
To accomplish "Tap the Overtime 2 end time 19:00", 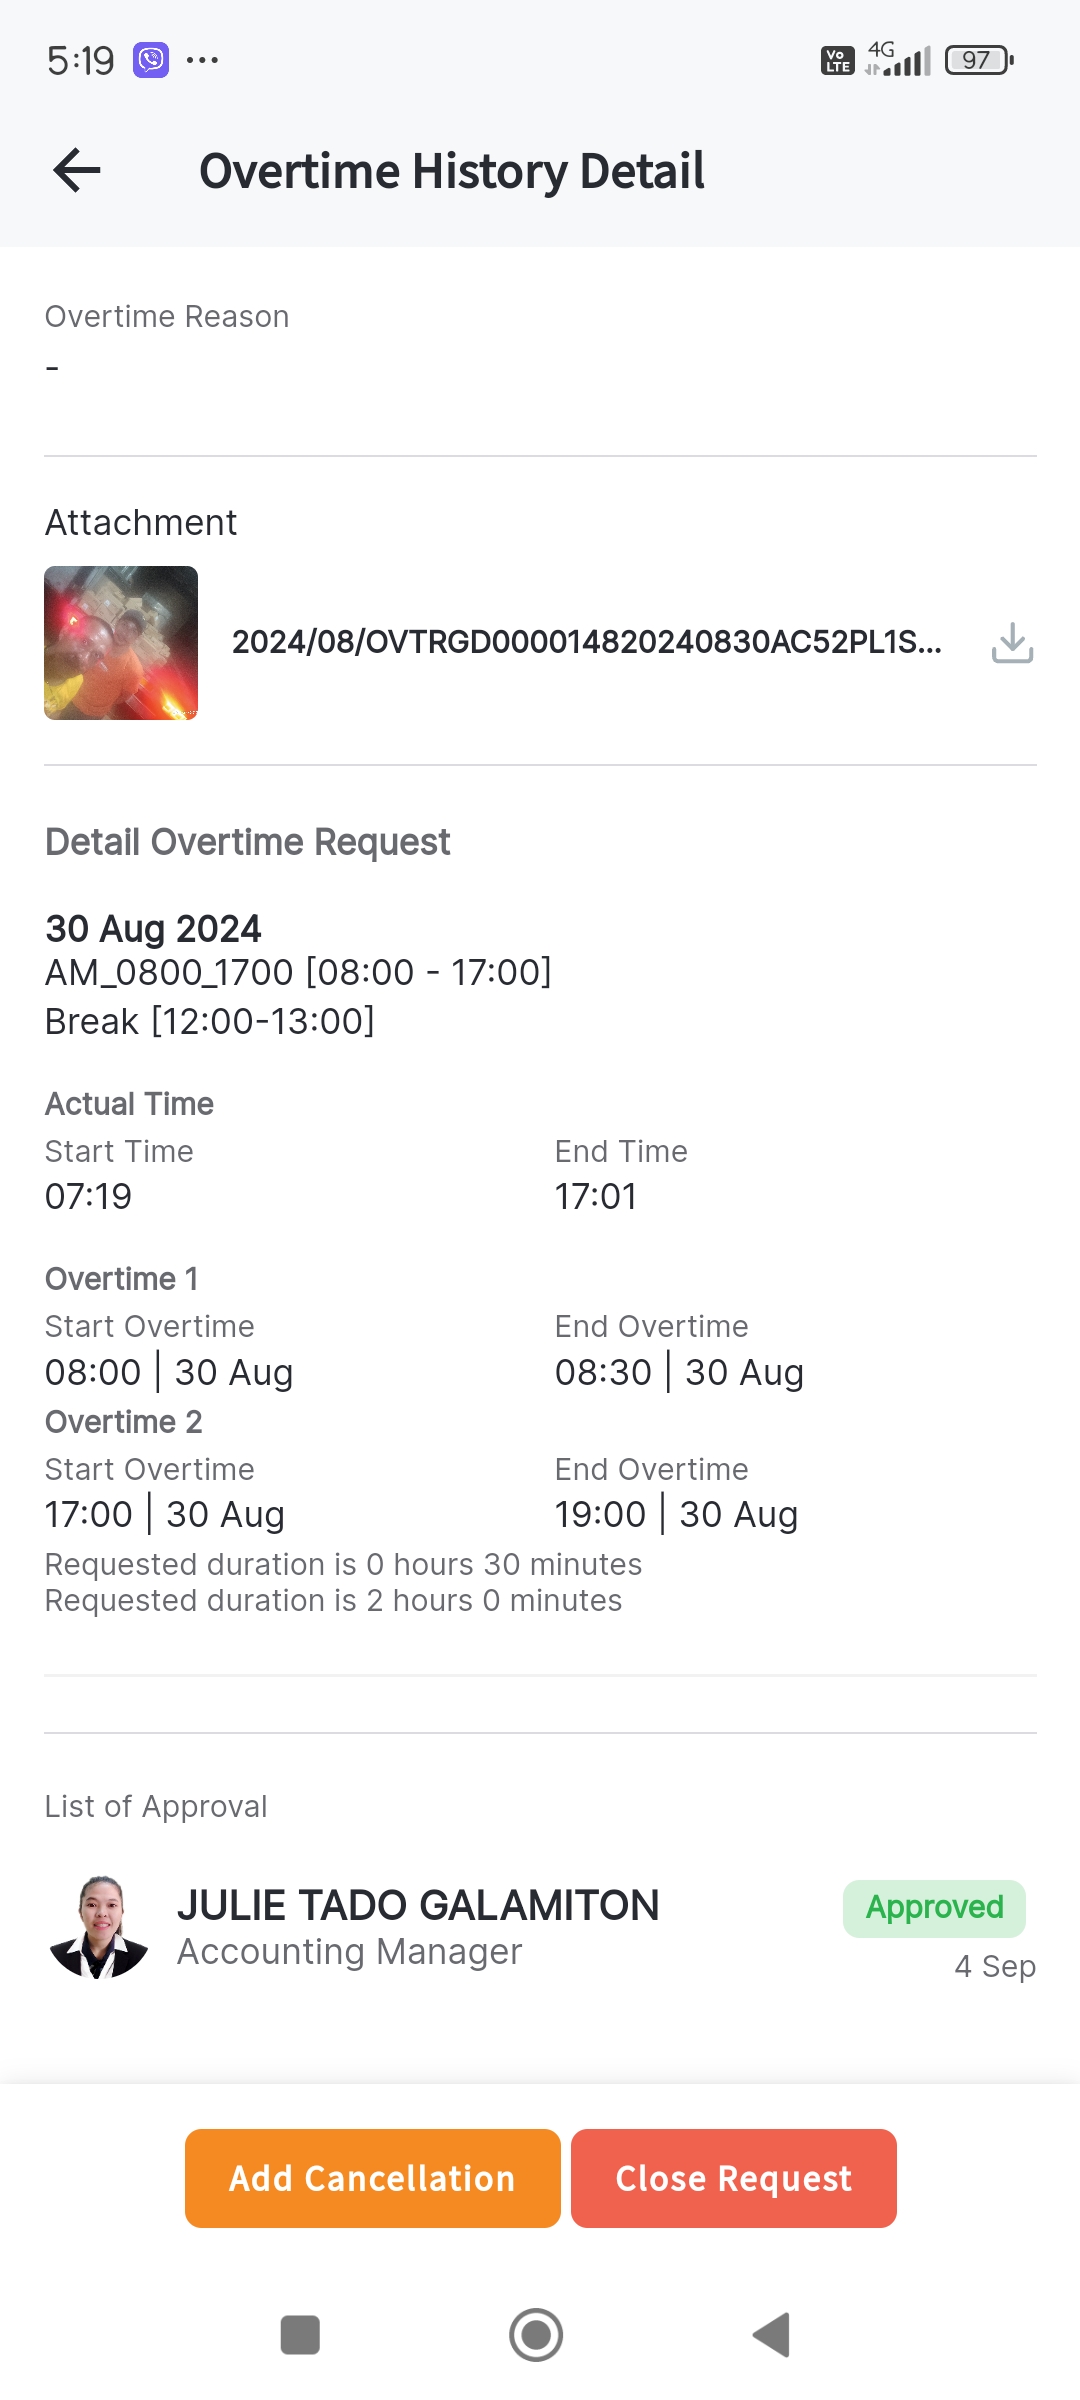I will pyautogui.click(x=600, y=1515).
